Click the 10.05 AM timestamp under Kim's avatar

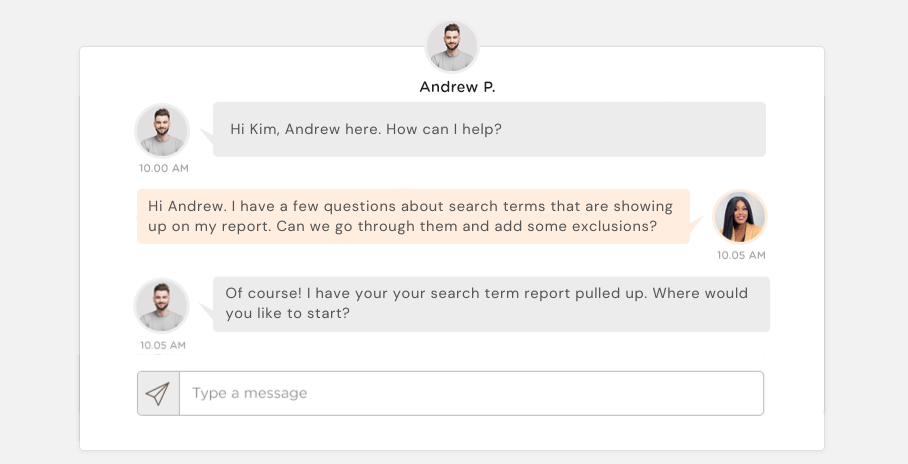pos(741,255)
